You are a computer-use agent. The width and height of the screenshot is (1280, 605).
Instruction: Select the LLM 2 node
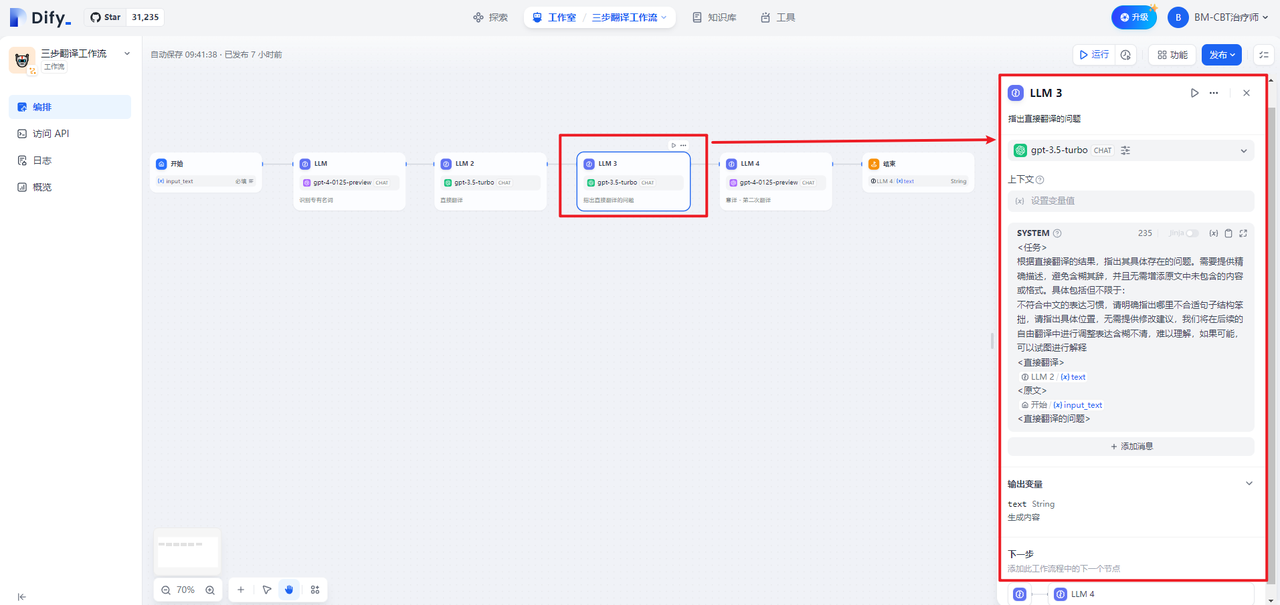[491, 181]
